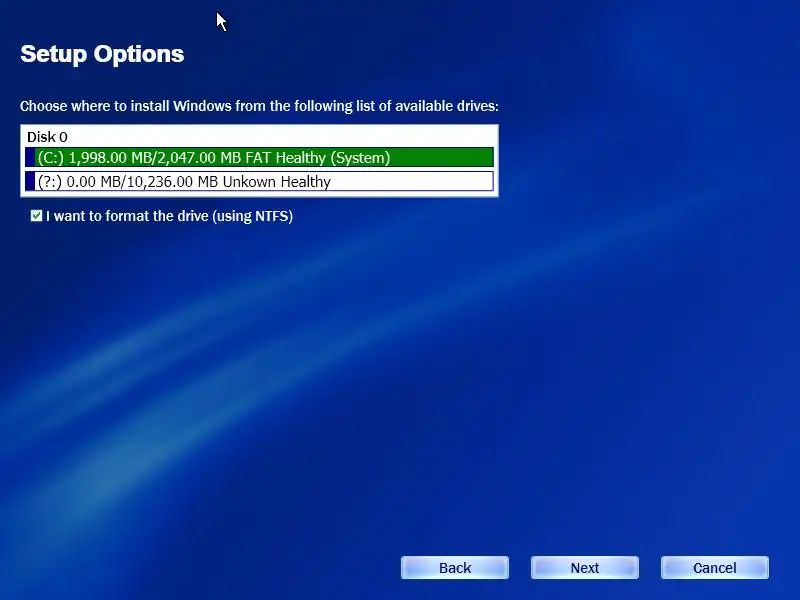Cancel the Windows setup
This screenshot has width=800, height=600.
[x=715, y=568]
